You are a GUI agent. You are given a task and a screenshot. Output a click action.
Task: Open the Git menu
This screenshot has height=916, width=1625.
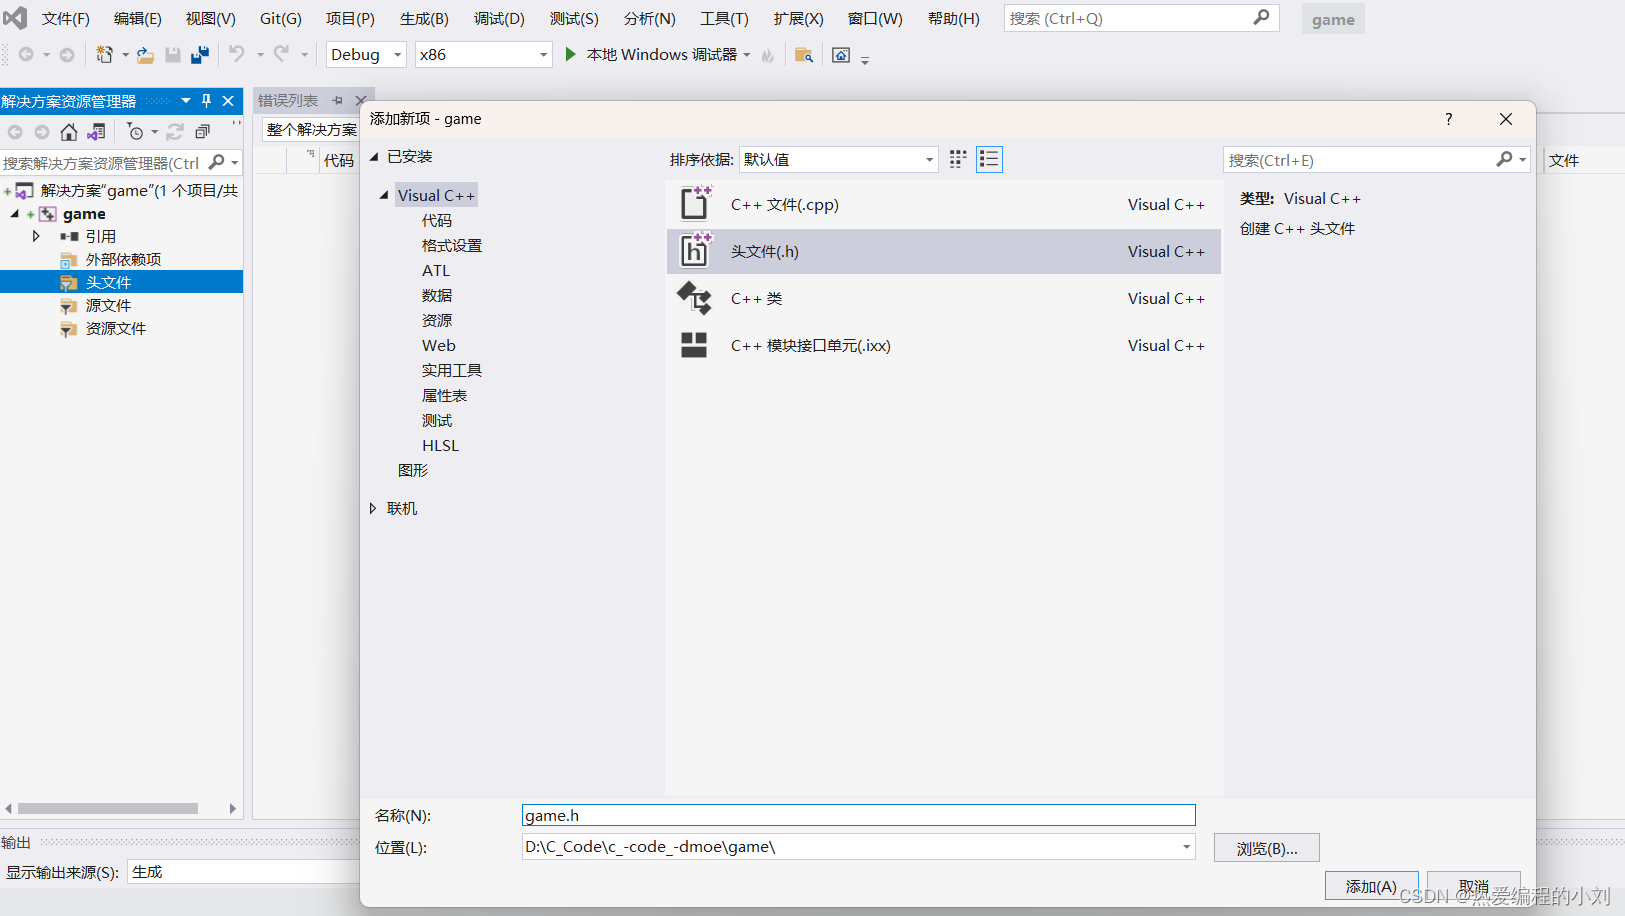(x=280, y=19)
